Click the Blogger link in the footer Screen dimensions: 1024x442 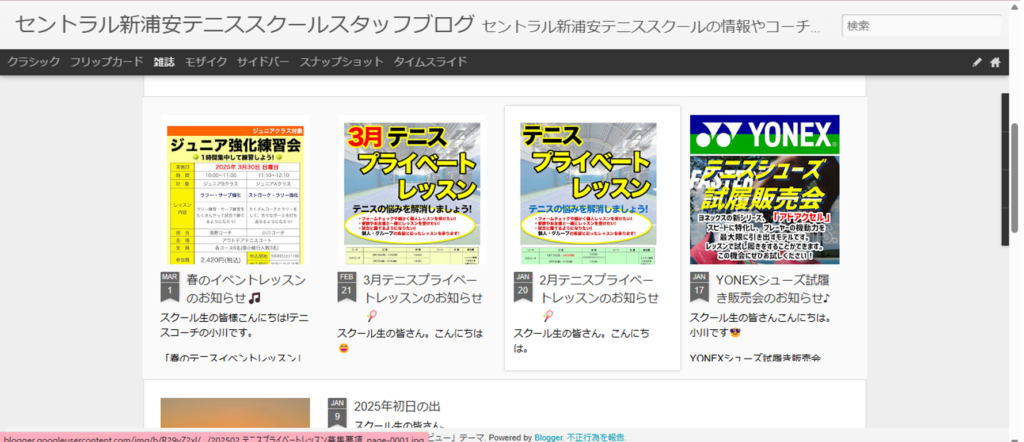(x=549, y=437)
